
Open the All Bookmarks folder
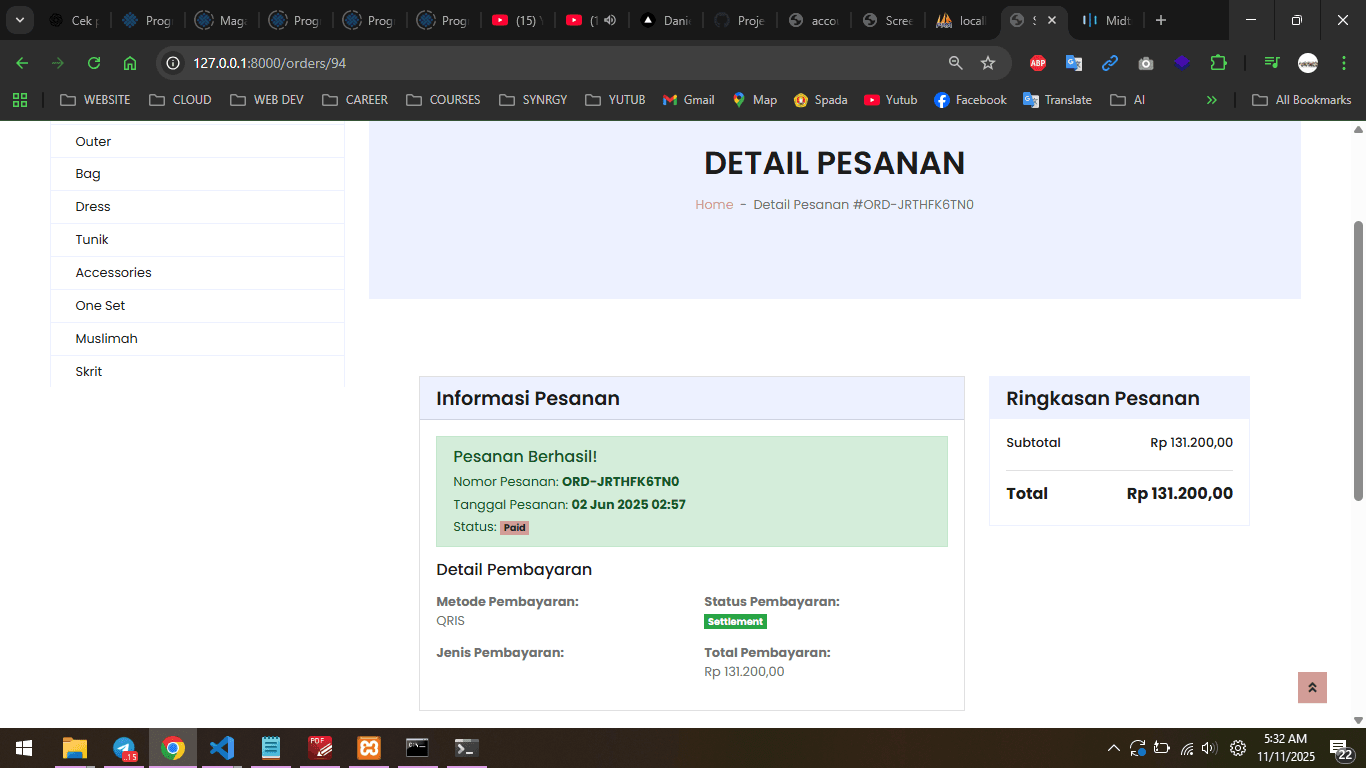pyautogui.click(x=1301, y=99)
